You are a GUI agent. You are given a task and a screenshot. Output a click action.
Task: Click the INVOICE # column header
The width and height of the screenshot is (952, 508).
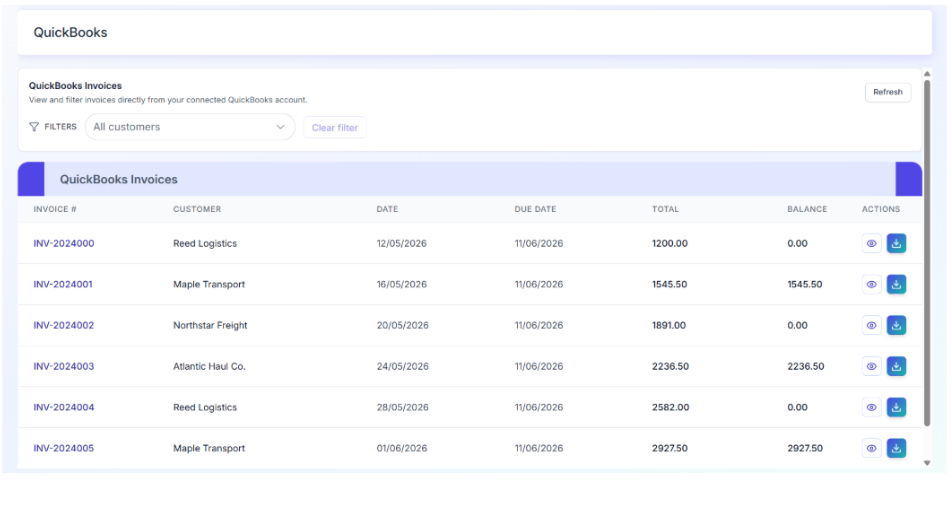point(55,209)
